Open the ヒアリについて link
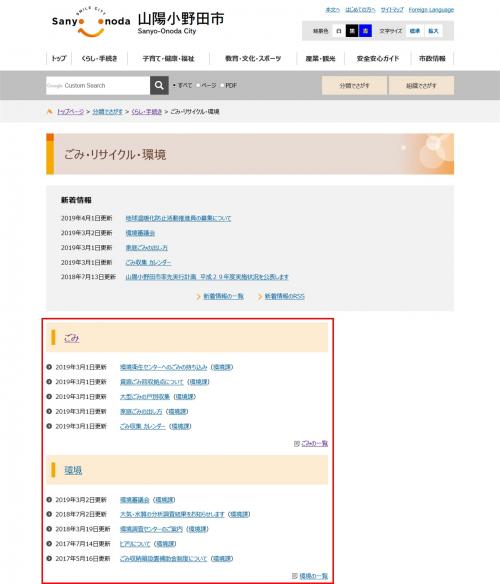Image resolution: width=500 pixels, height=584 pixels. (135, 544)
